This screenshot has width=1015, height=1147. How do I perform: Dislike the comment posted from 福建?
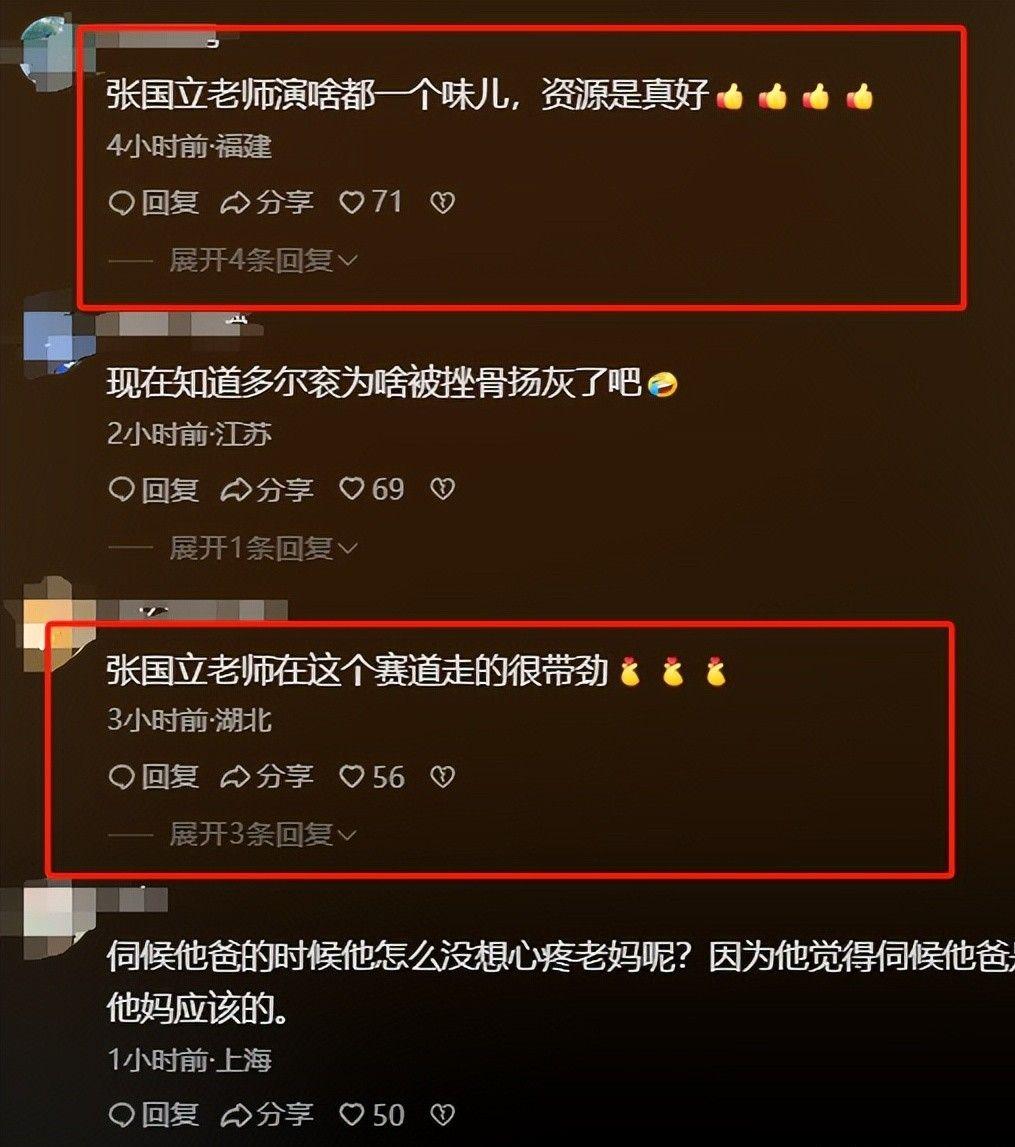[x=442, y=202]
